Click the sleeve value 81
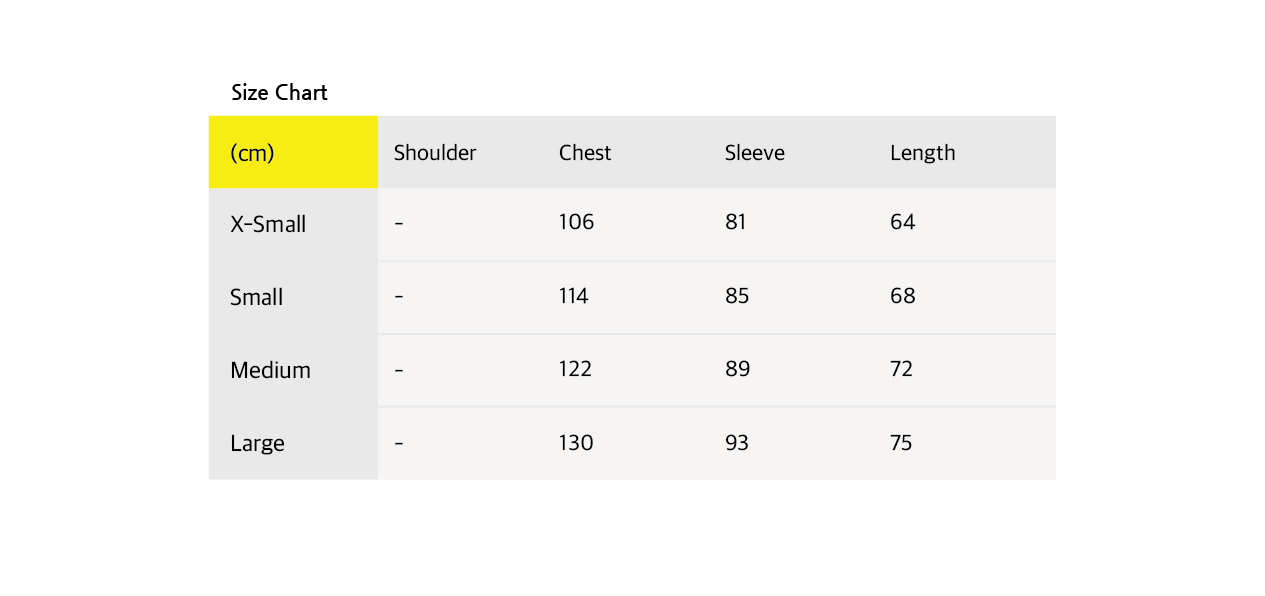Screen dimensions: 1265x596 click(736, 222)
